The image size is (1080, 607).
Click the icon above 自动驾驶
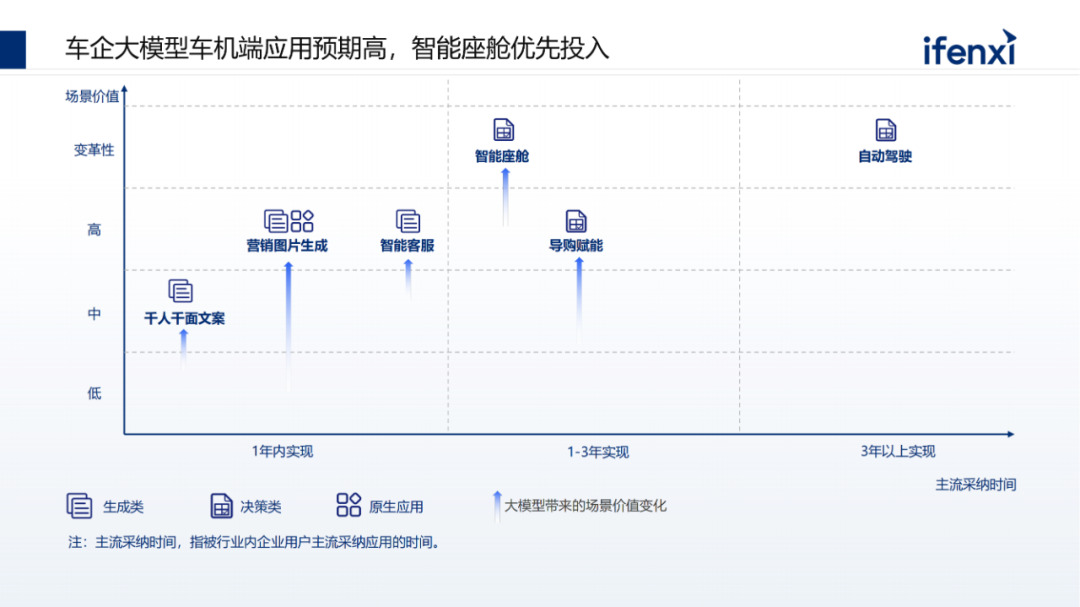pyautogui.click(x=886, y=130)
